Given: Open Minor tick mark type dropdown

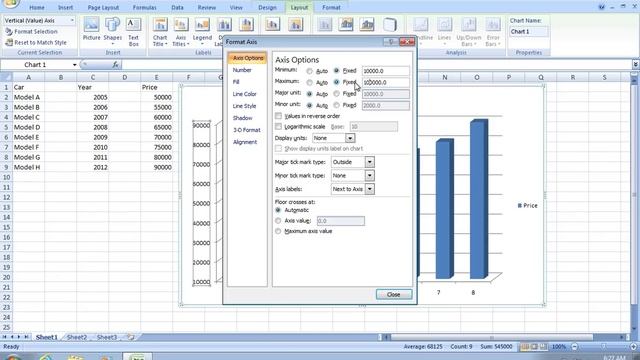Looking at the screenshot, I should click(369, 176).
